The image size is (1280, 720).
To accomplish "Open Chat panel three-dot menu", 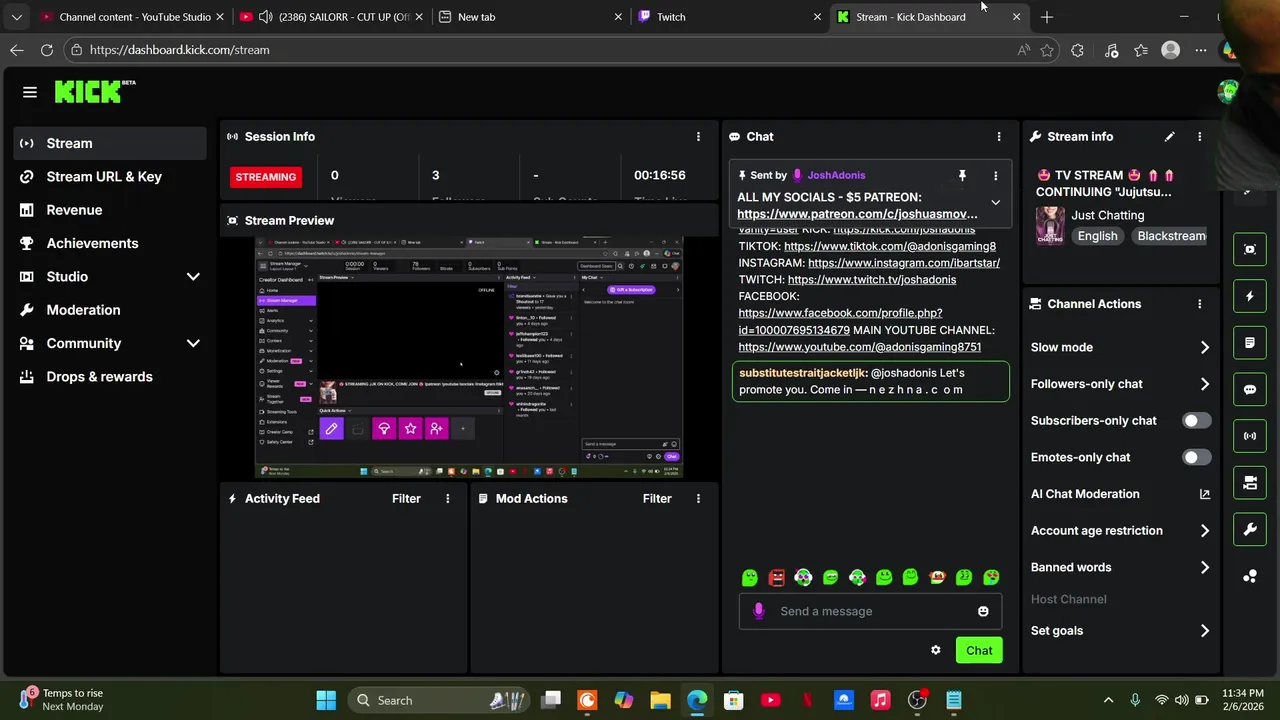I will click(x=998, y=137).
